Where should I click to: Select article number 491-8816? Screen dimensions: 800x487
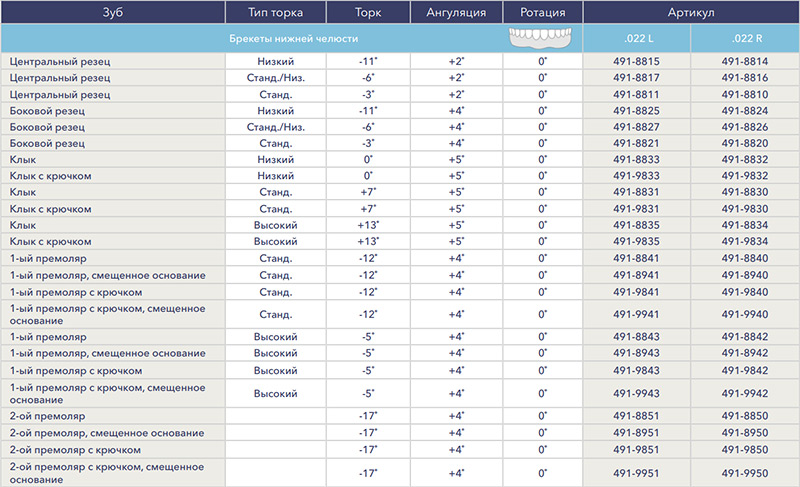click(x=745, y=78)
